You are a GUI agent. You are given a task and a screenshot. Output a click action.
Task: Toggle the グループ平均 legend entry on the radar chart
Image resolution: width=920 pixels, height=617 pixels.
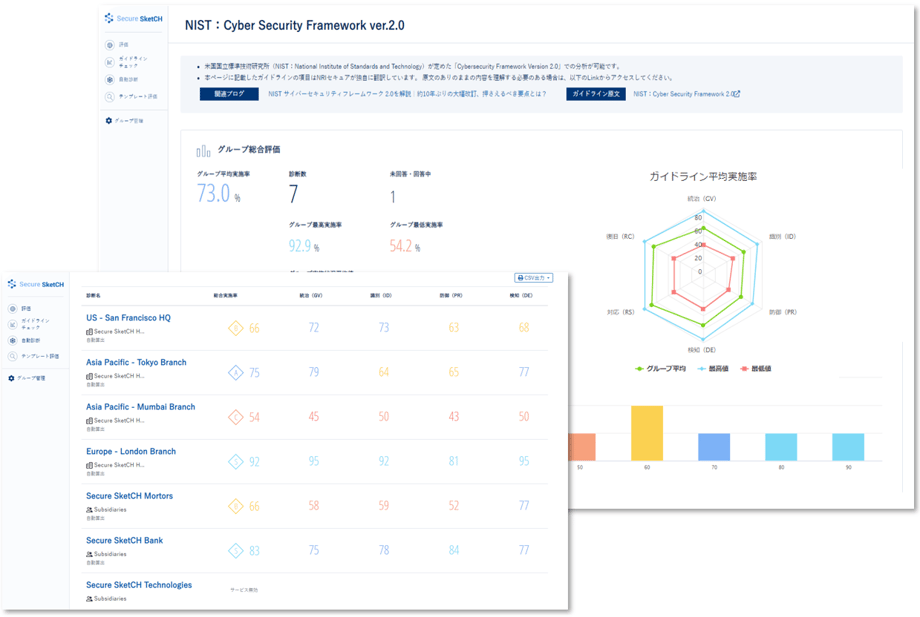[660, 369]
